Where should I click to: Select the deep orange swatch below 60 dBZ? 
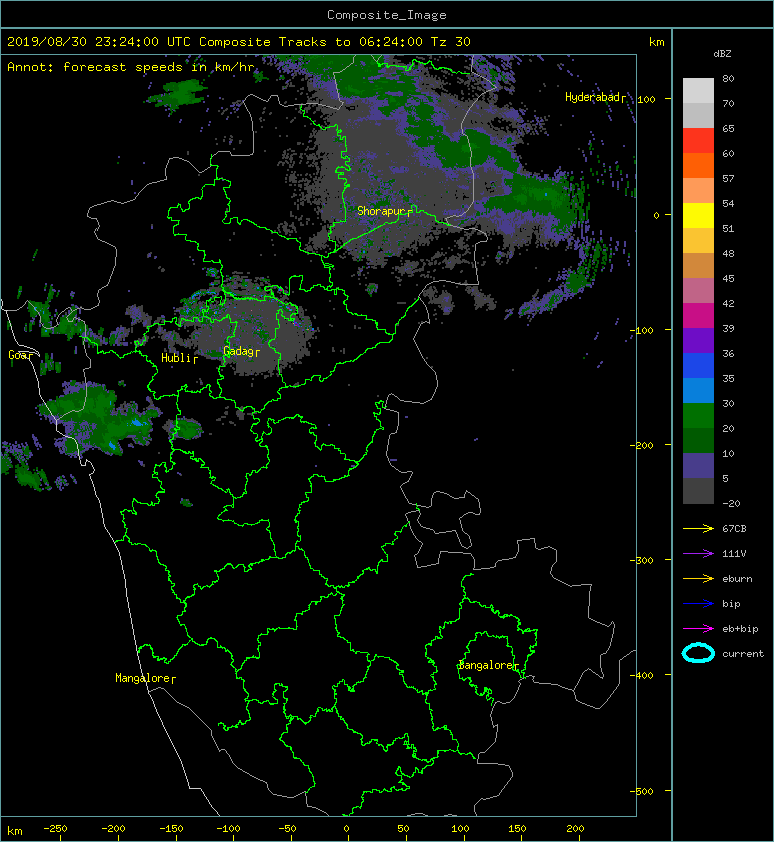pos(698,165)
